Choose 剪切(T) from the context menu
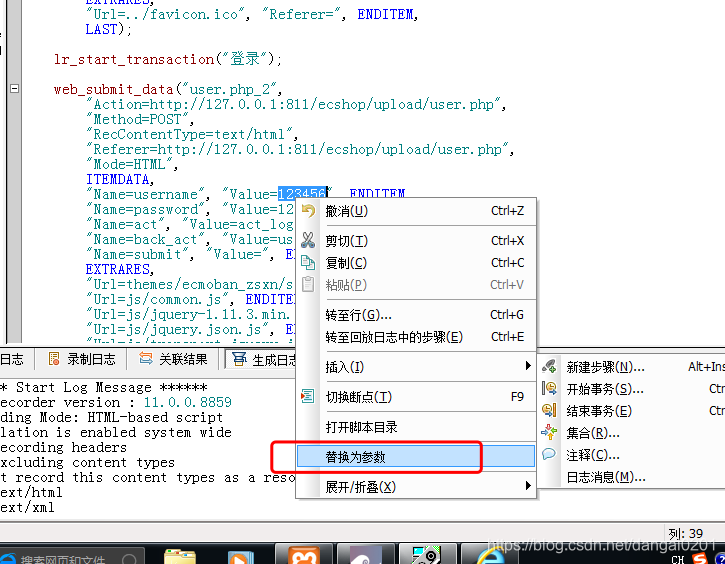This screenshot has width=725, height=564. (x=416, y=241)
